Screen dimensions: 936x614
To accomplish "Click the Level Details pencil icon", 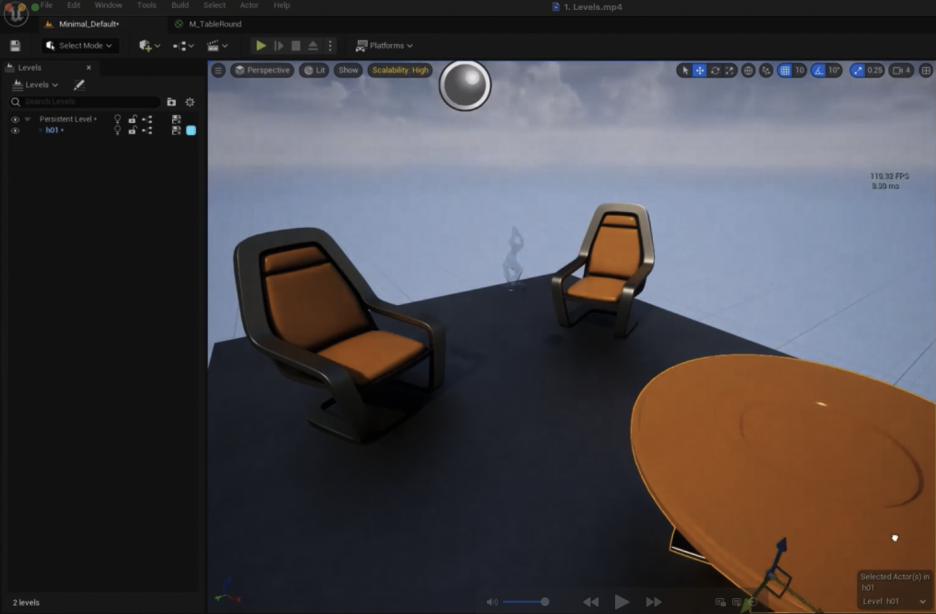I will click(x=79, y=85).
